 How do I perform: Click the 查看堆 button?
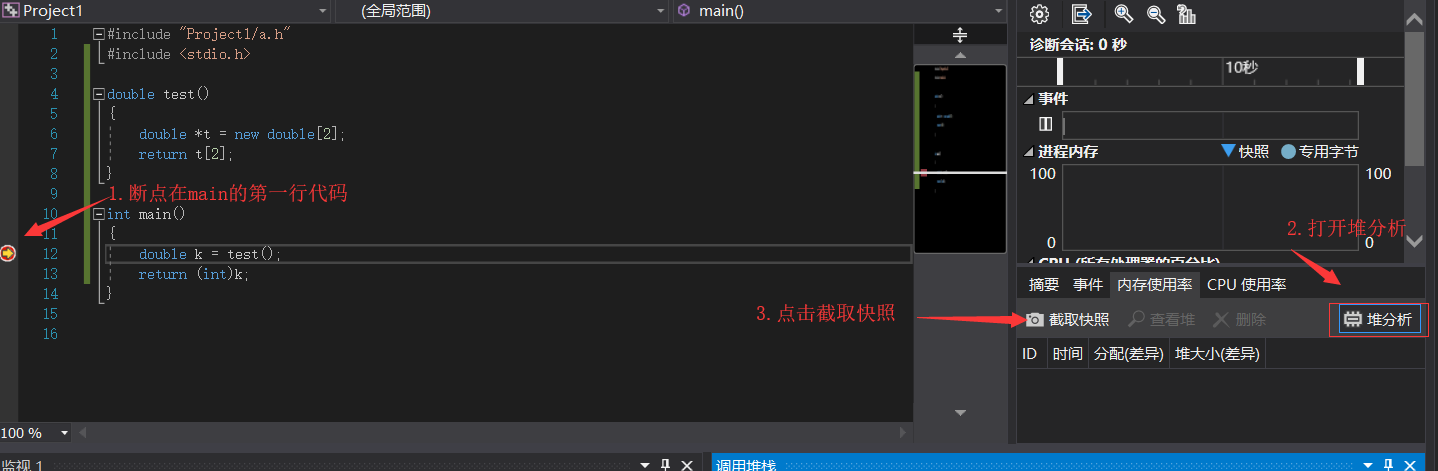click(x=1161, y=320)
